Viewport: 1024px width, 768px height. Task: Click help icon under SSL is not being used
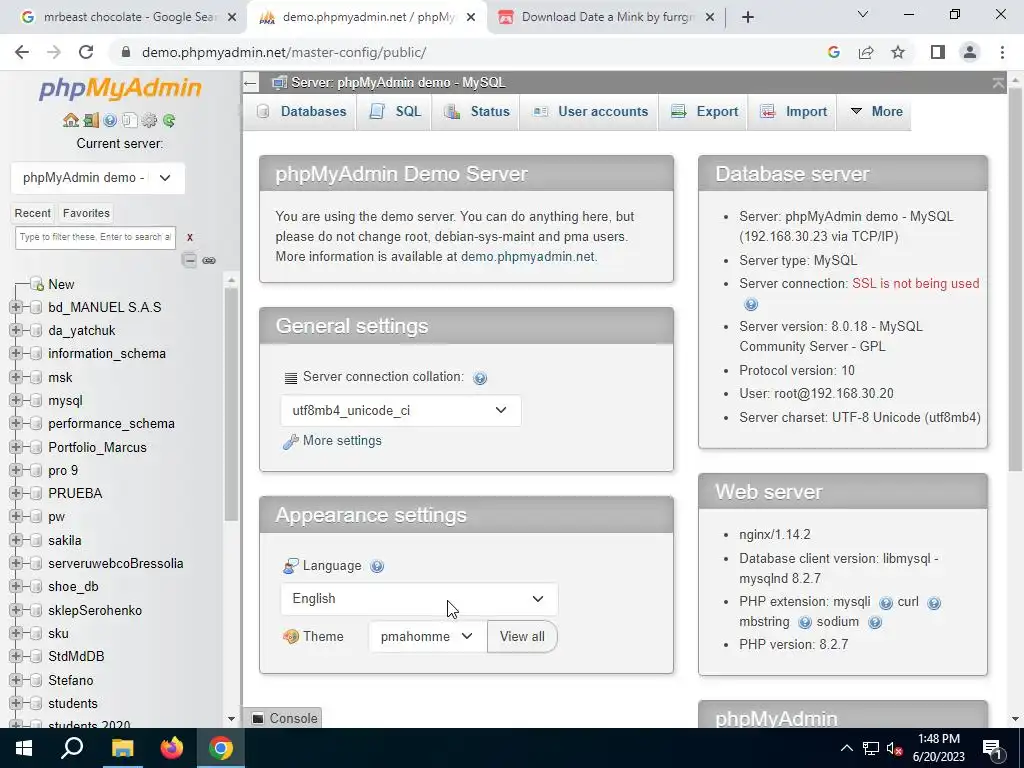(x=751, y=304)
